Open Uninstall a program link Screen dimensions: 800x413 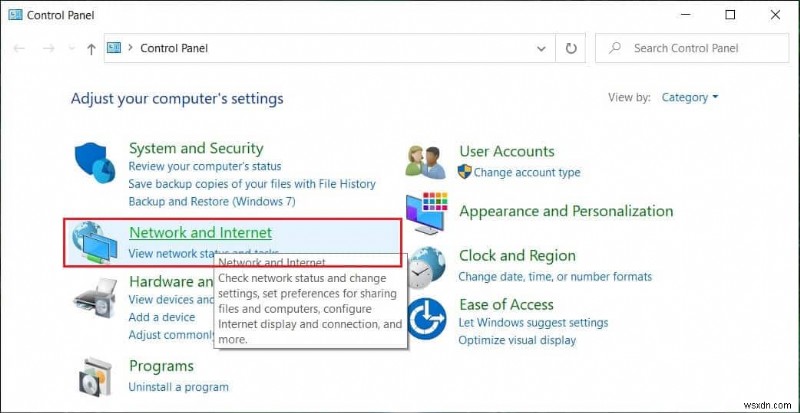pyautogui.click(x=179, y=387)
